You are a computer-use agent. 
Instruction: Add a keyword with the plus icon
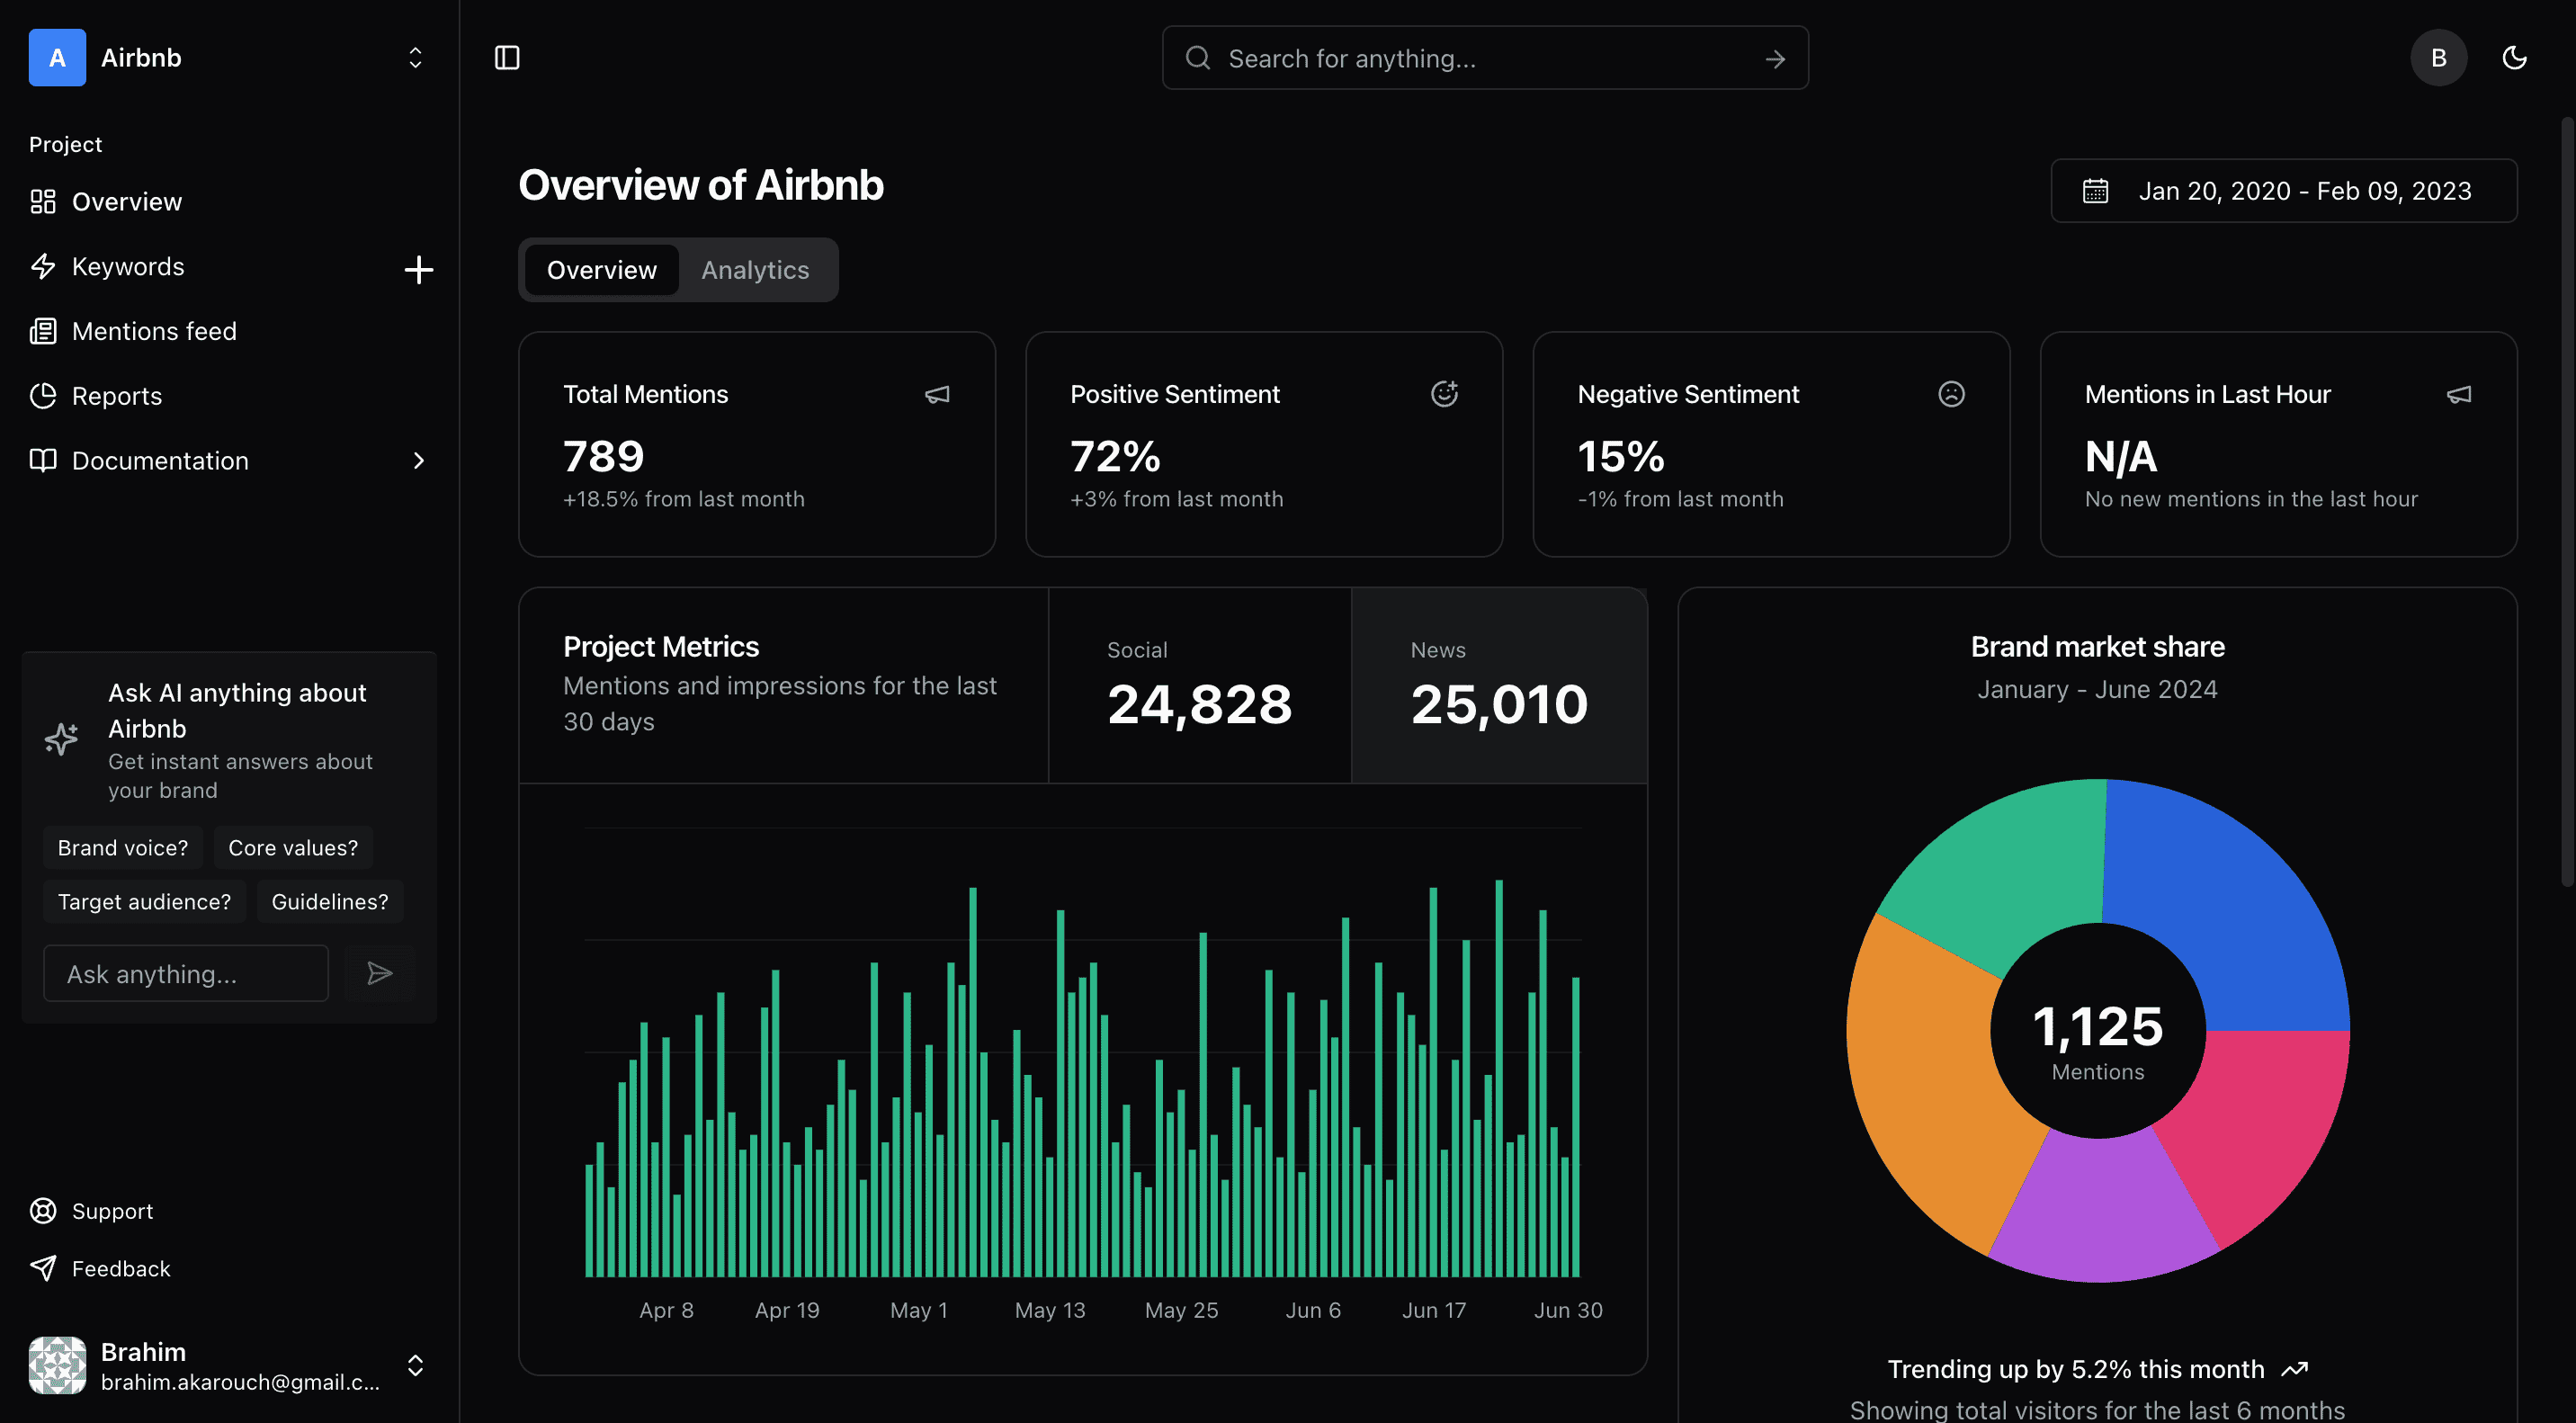pos(418,269)
